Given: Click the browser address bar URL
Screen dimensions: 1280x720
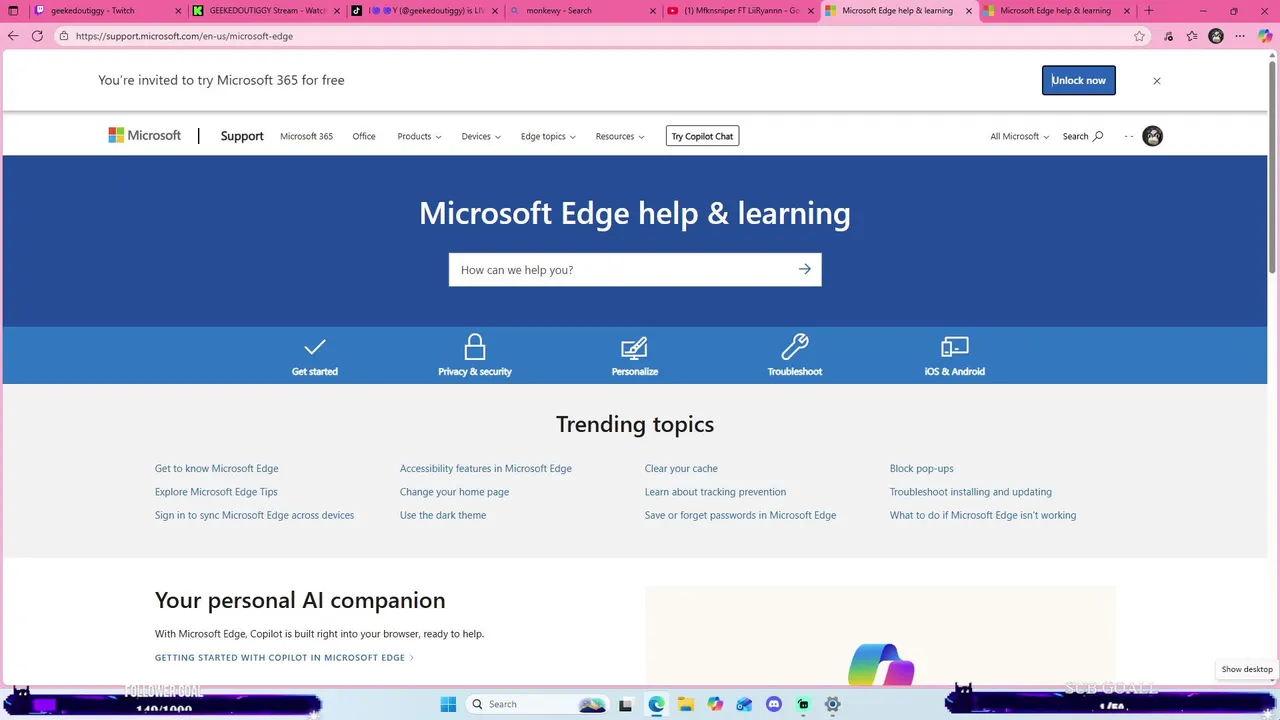Looking at the screenshot, I should (184, 36).
